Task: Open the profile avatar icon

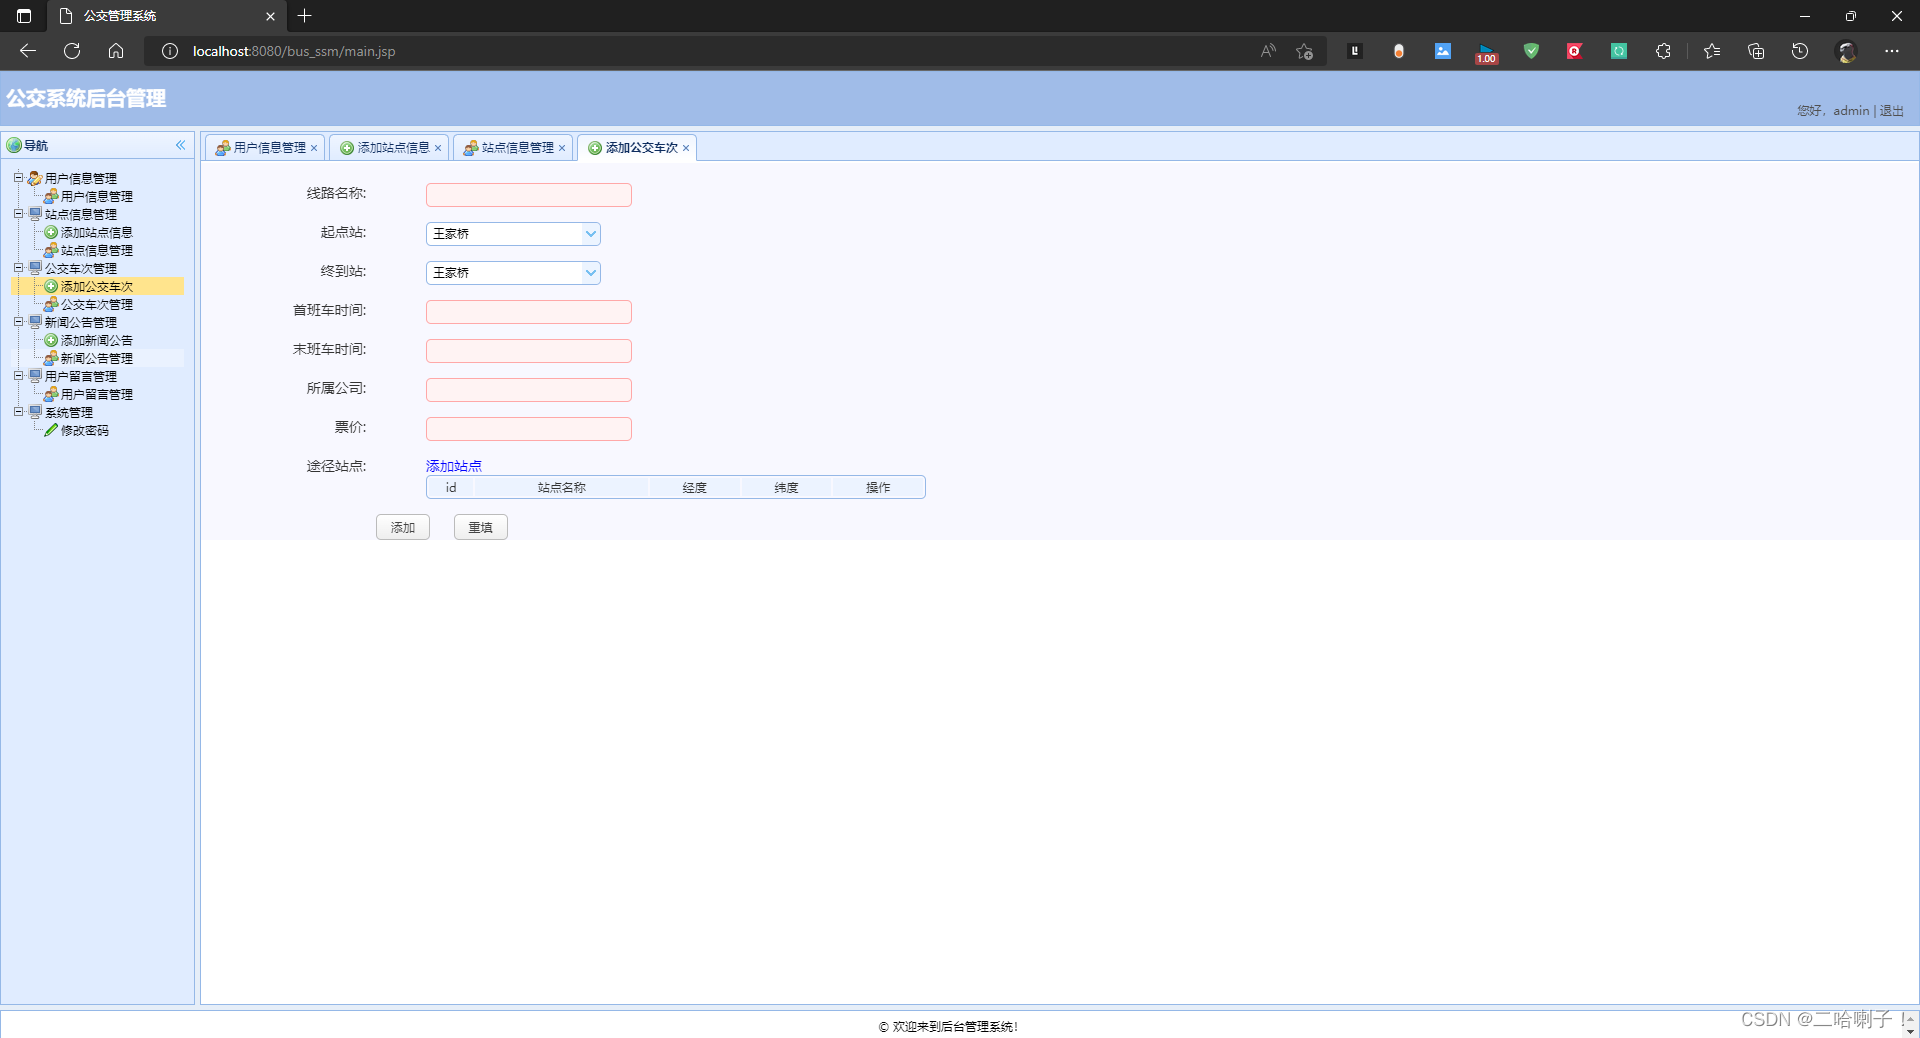Action: click(1846, 51)
